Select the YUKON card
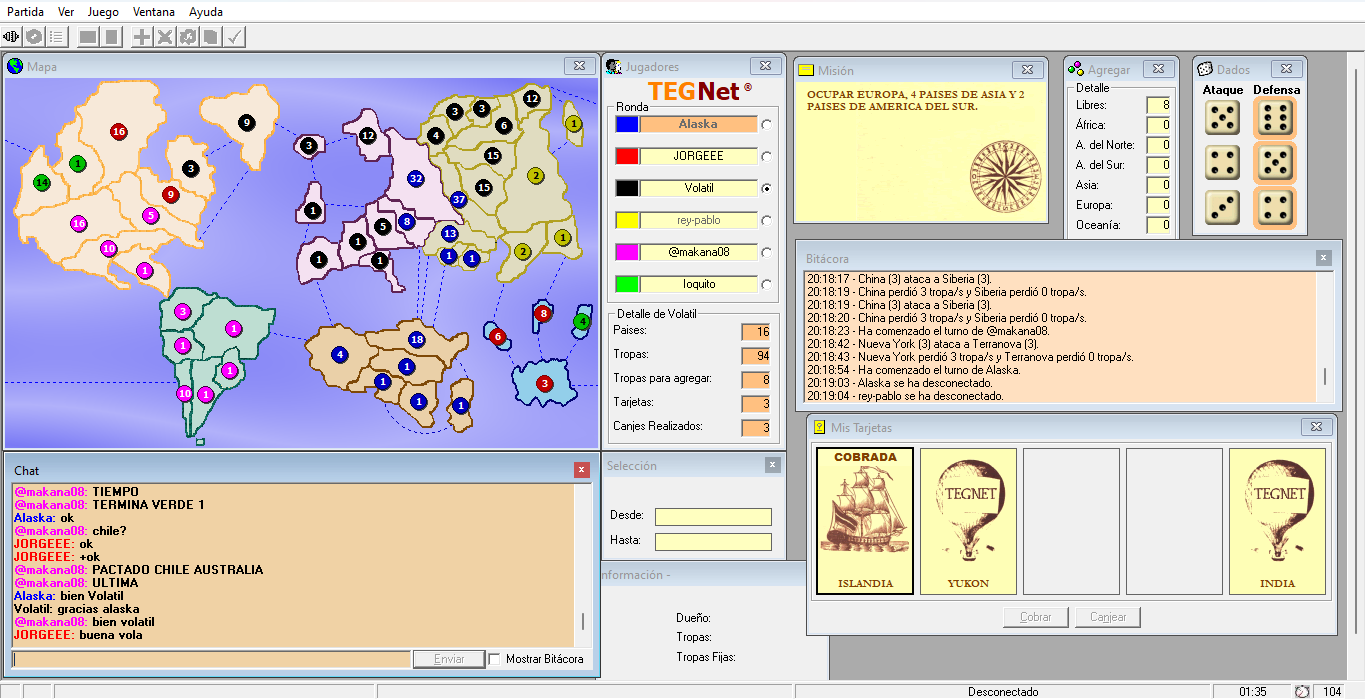1365x699 pixels. [x=968, y=521]
